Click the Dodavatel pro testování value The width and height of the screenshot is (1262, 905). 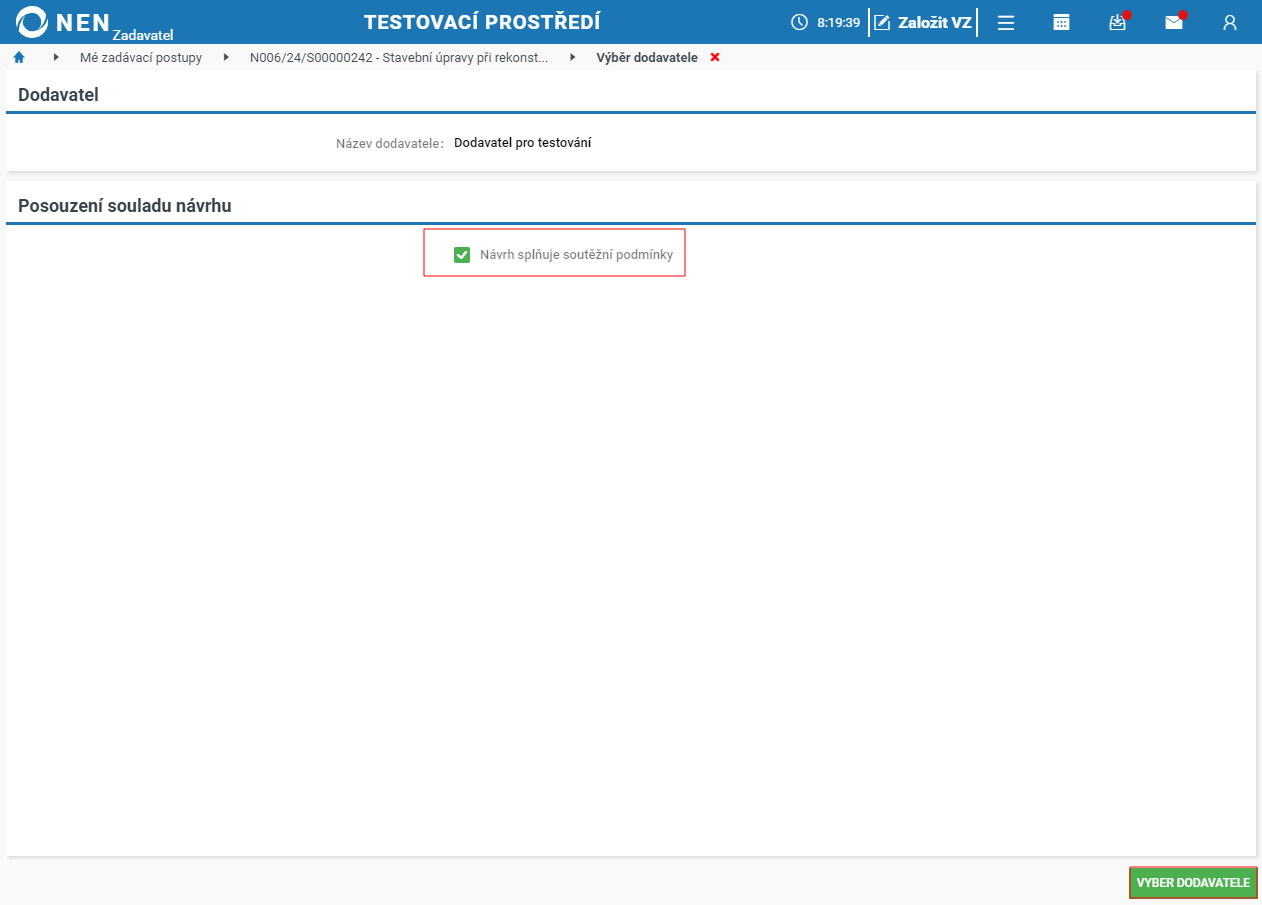pos(522,143)
